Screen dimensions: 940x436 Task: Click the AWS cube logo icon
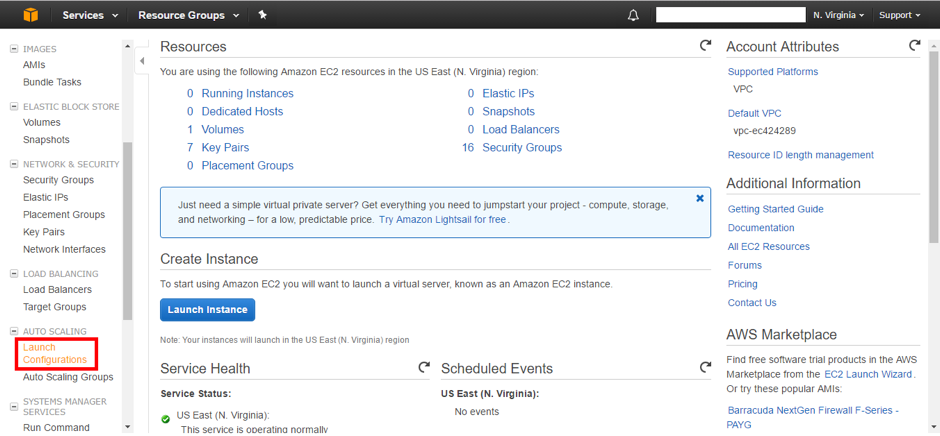pos(29,15)
